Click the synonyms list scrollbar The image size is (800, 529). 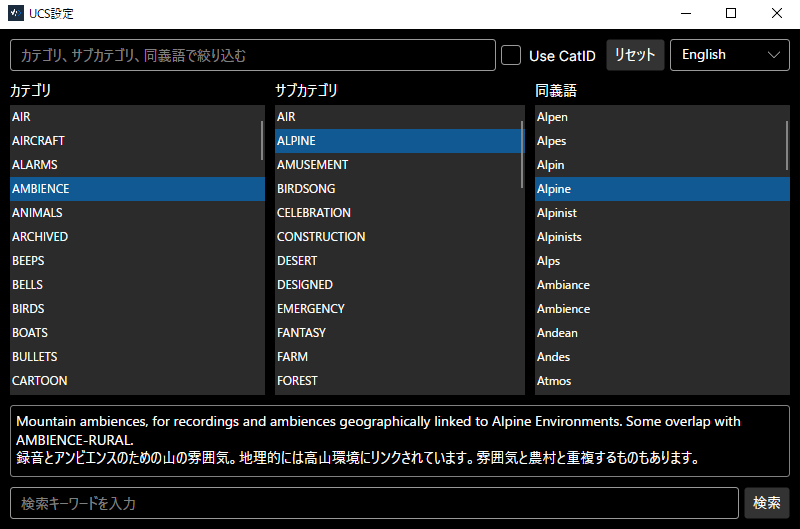pyautogui.click(x=787, y=147)
